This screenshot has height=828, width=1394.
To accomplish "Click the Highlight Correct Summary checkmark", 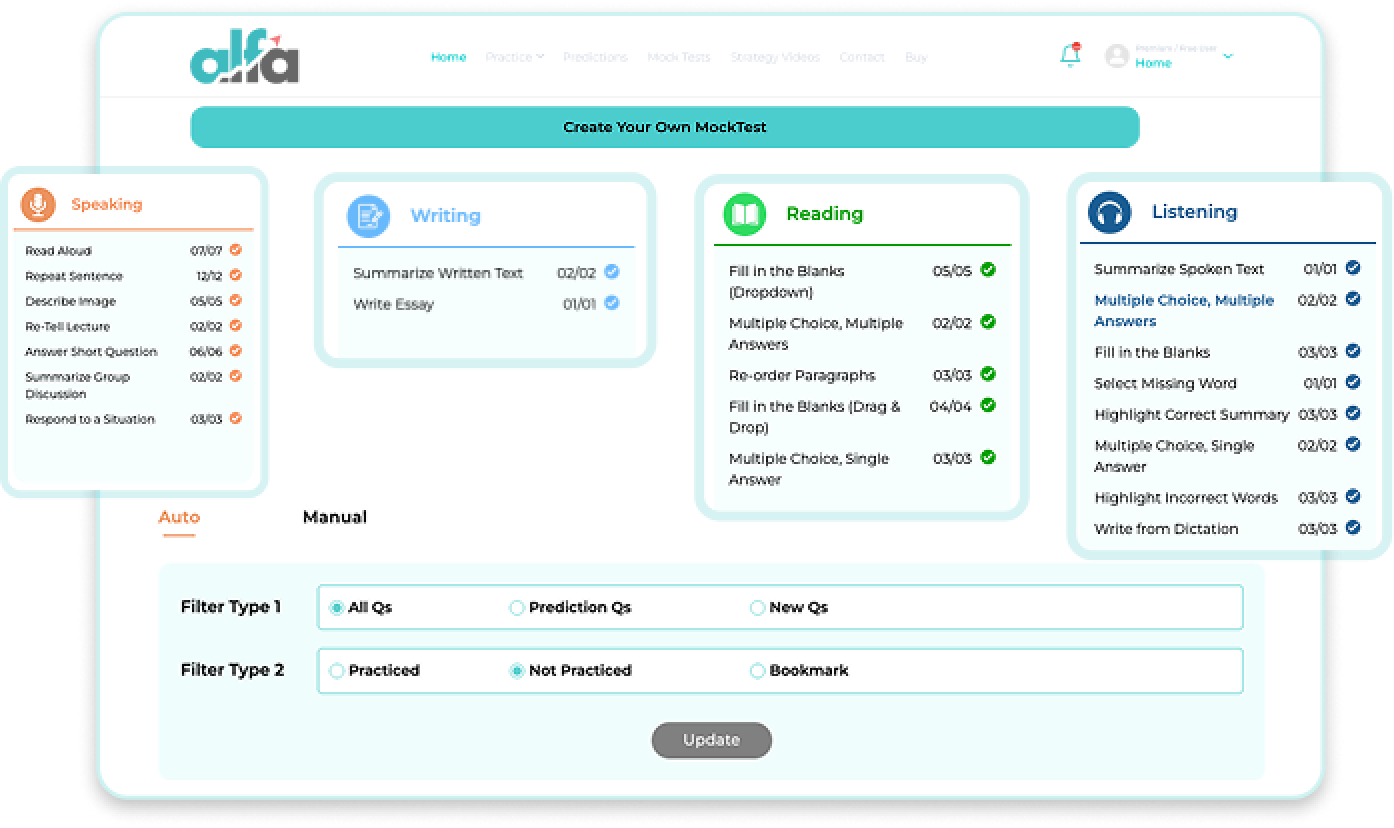I will pyautogui.click(x=1353, y=413).
